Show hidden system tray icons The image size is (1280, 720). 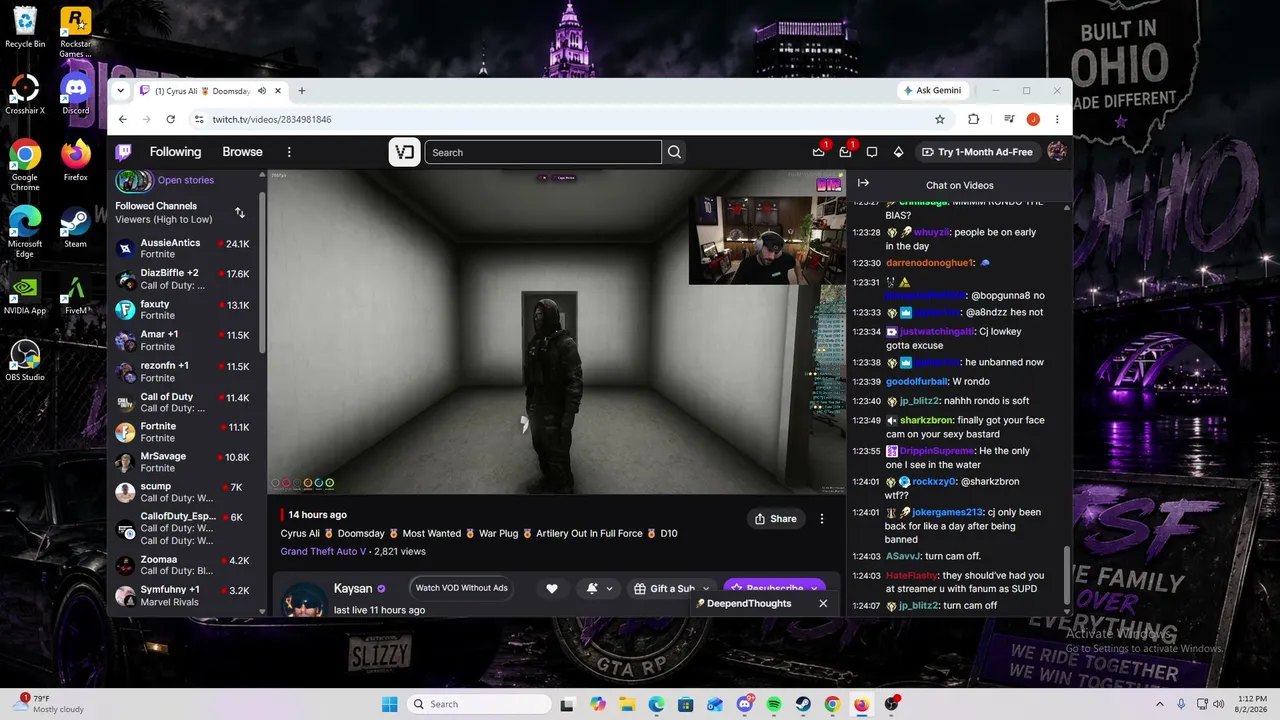coord(1161,704)
